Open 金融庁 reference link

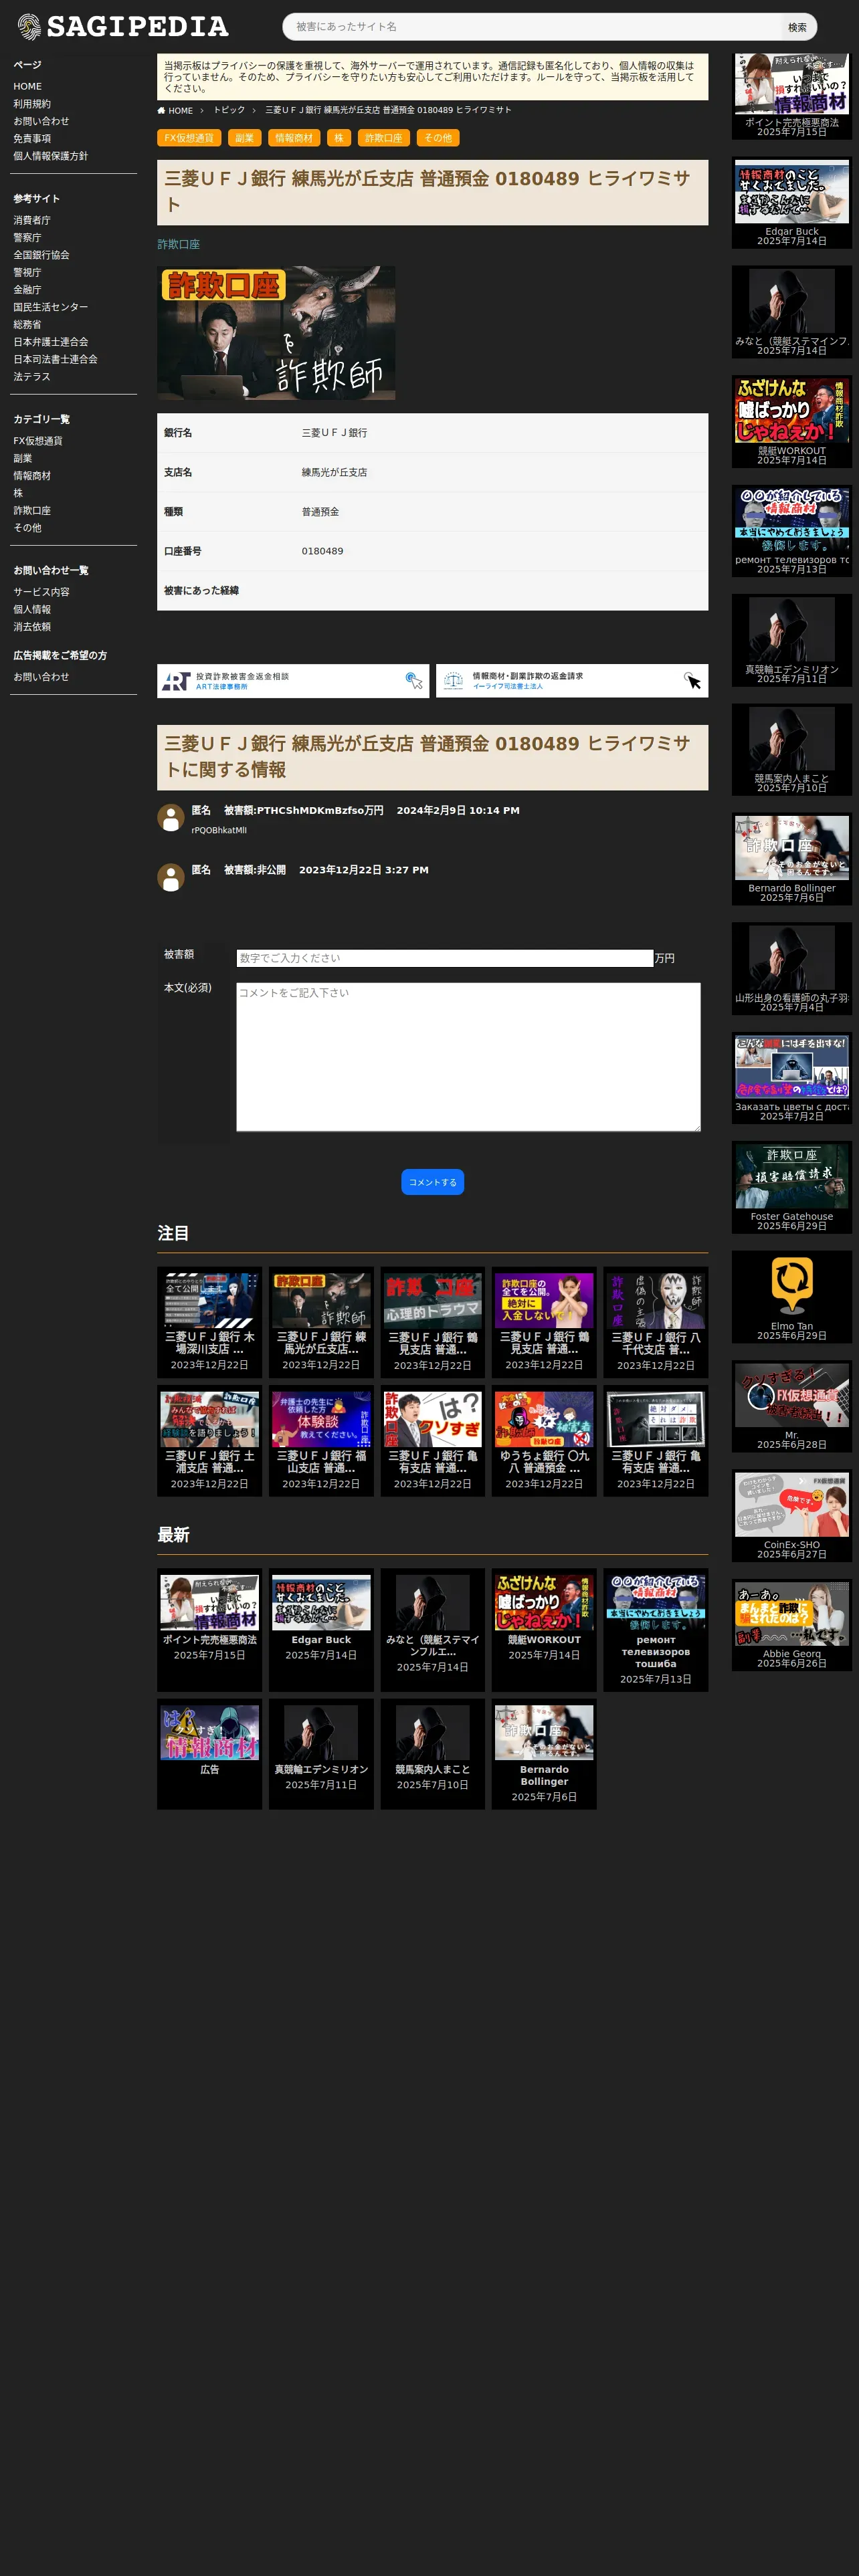click(x=27, y=290)
